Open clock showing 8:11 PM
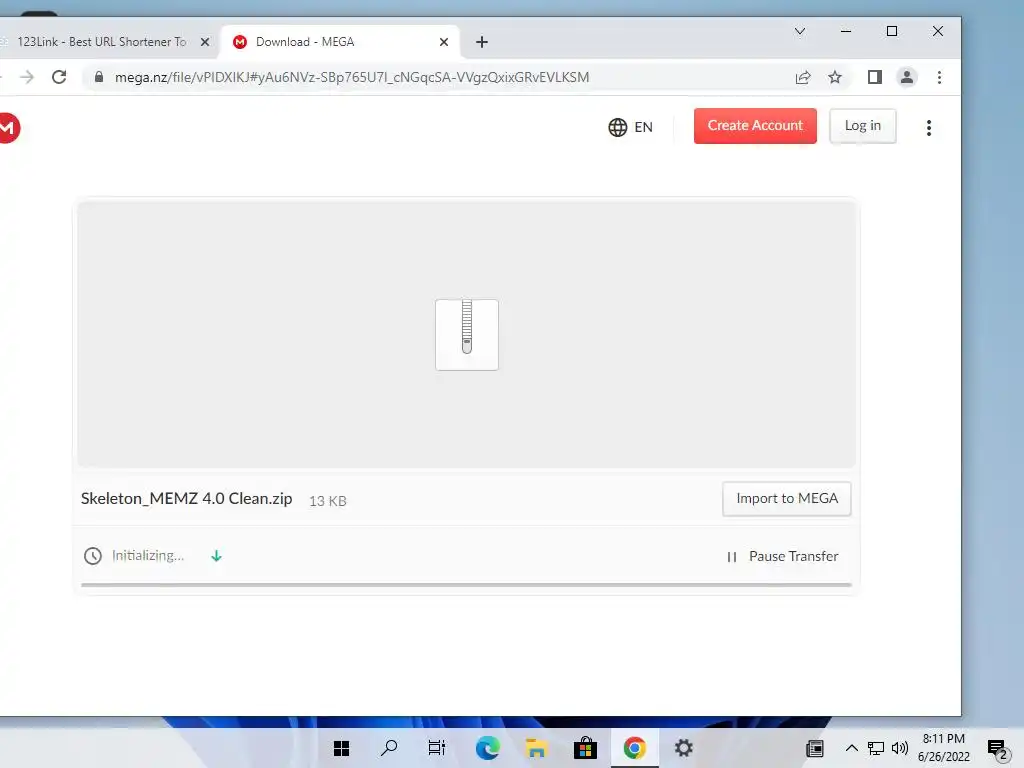This screenshot has height=768, width=1024. click(943, 748)
